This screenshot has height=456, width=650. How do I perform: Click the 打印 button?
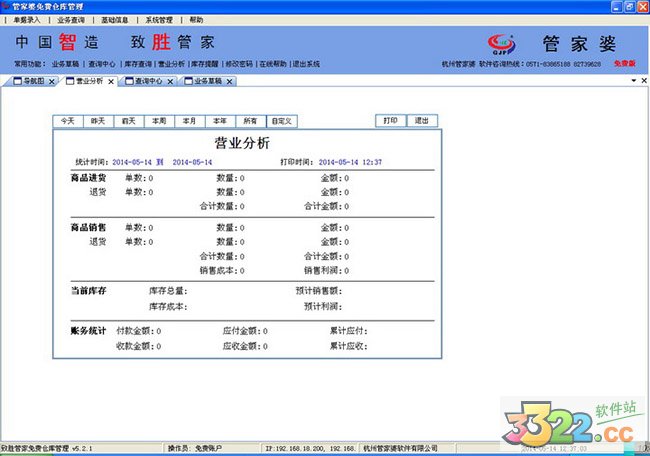(390, 121)
